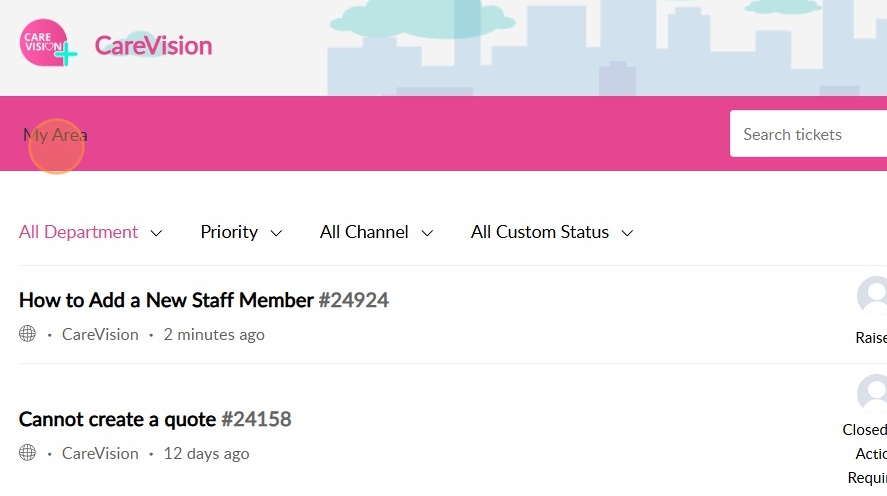887x496 pixels.
Task: Click CareVision label under Cannot create a quote
Action: (100, 454)
